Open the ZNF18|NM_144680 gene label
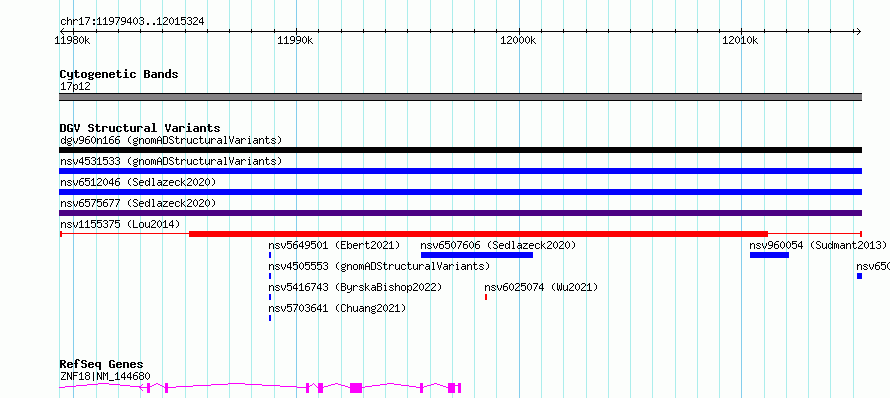Image resolution: width=890 pixels, height=398 pixels. tap(105, 376)
